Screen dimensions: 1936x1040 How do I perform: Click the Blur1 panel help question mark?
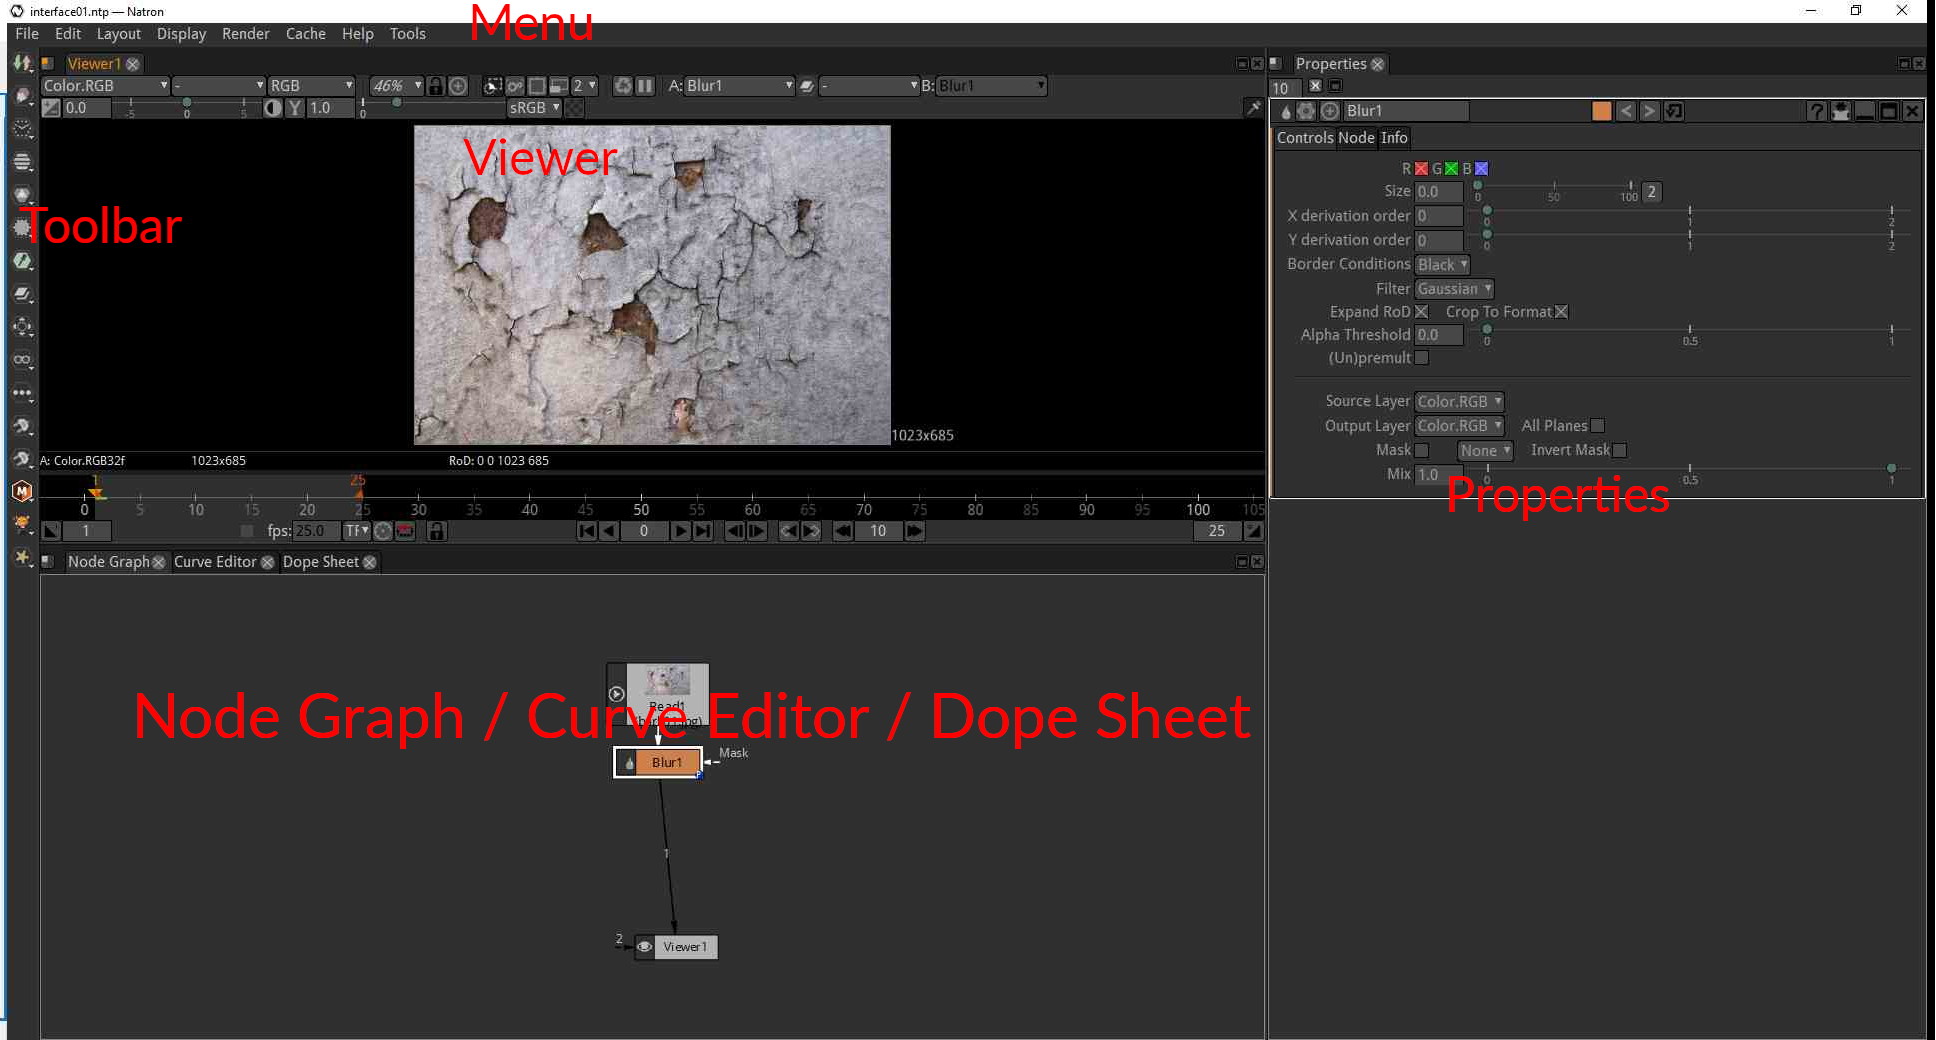click(x=1816, y=111)
